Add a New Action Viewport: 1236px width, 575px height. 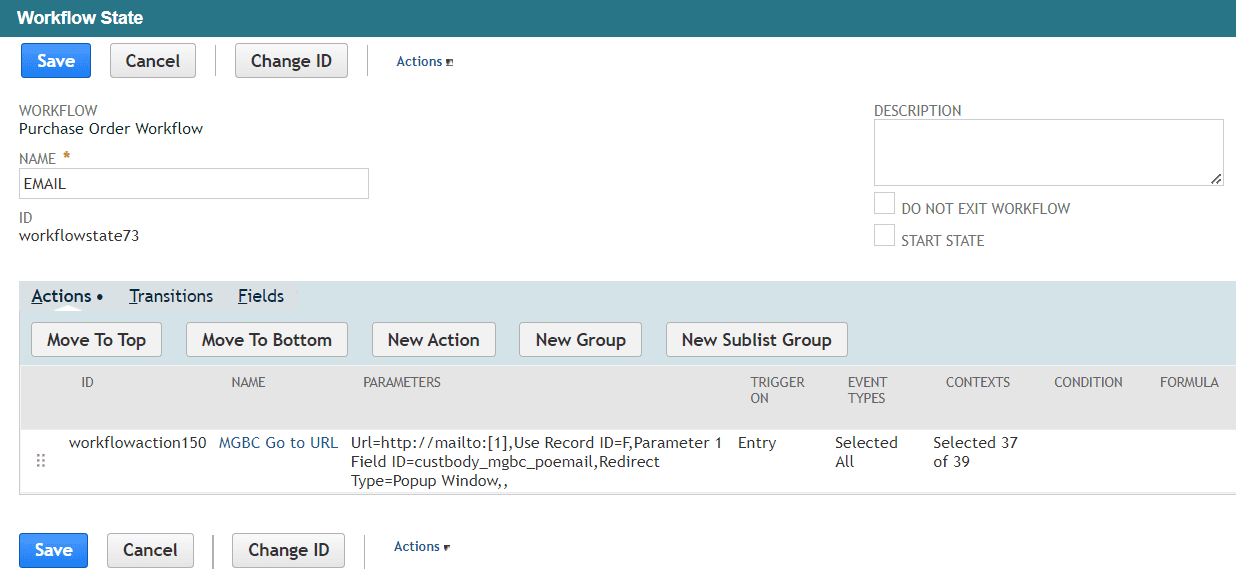tap(433, 340)
